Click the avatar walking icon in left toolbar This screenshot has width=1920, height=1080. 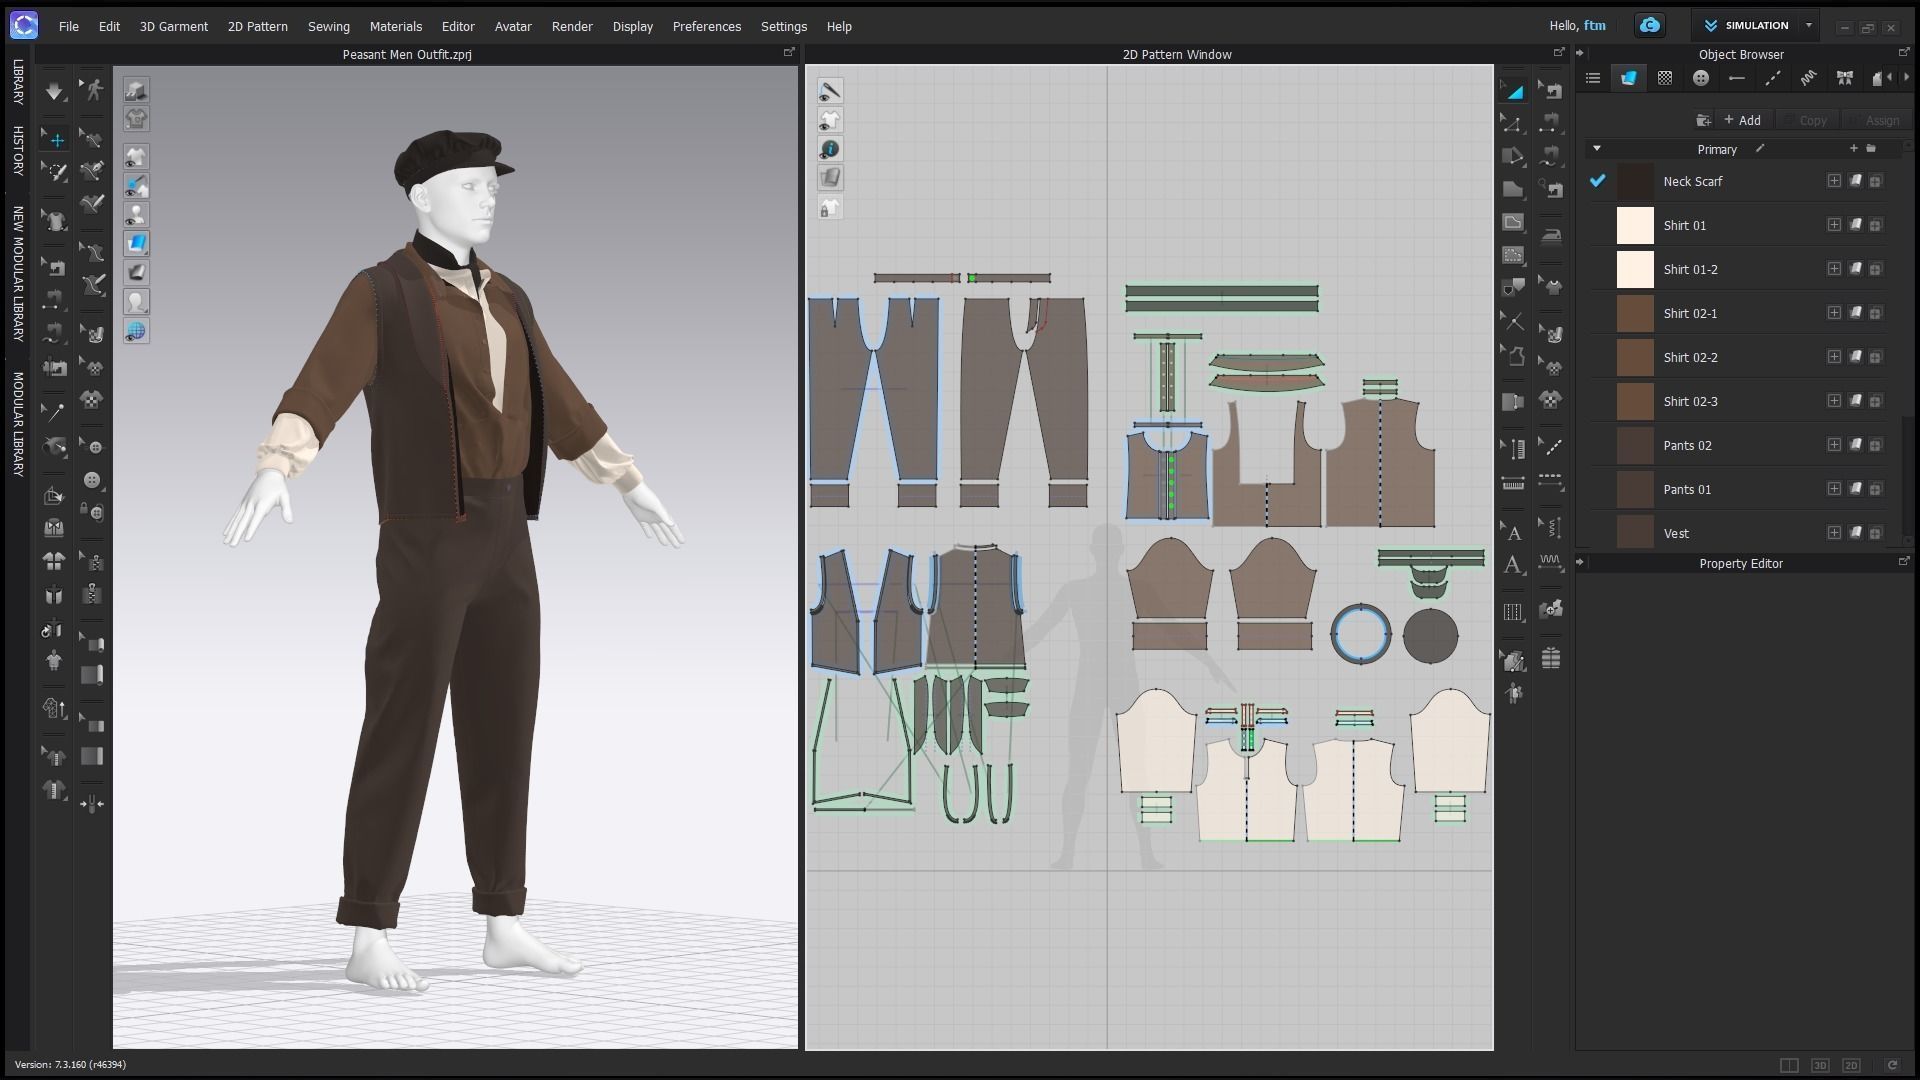point(93,90)
